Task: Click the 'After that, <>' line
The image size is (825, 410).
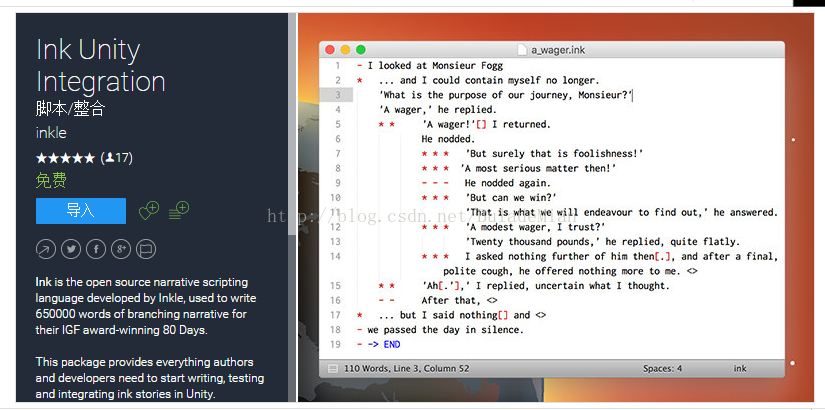Action: pos(459,301)
